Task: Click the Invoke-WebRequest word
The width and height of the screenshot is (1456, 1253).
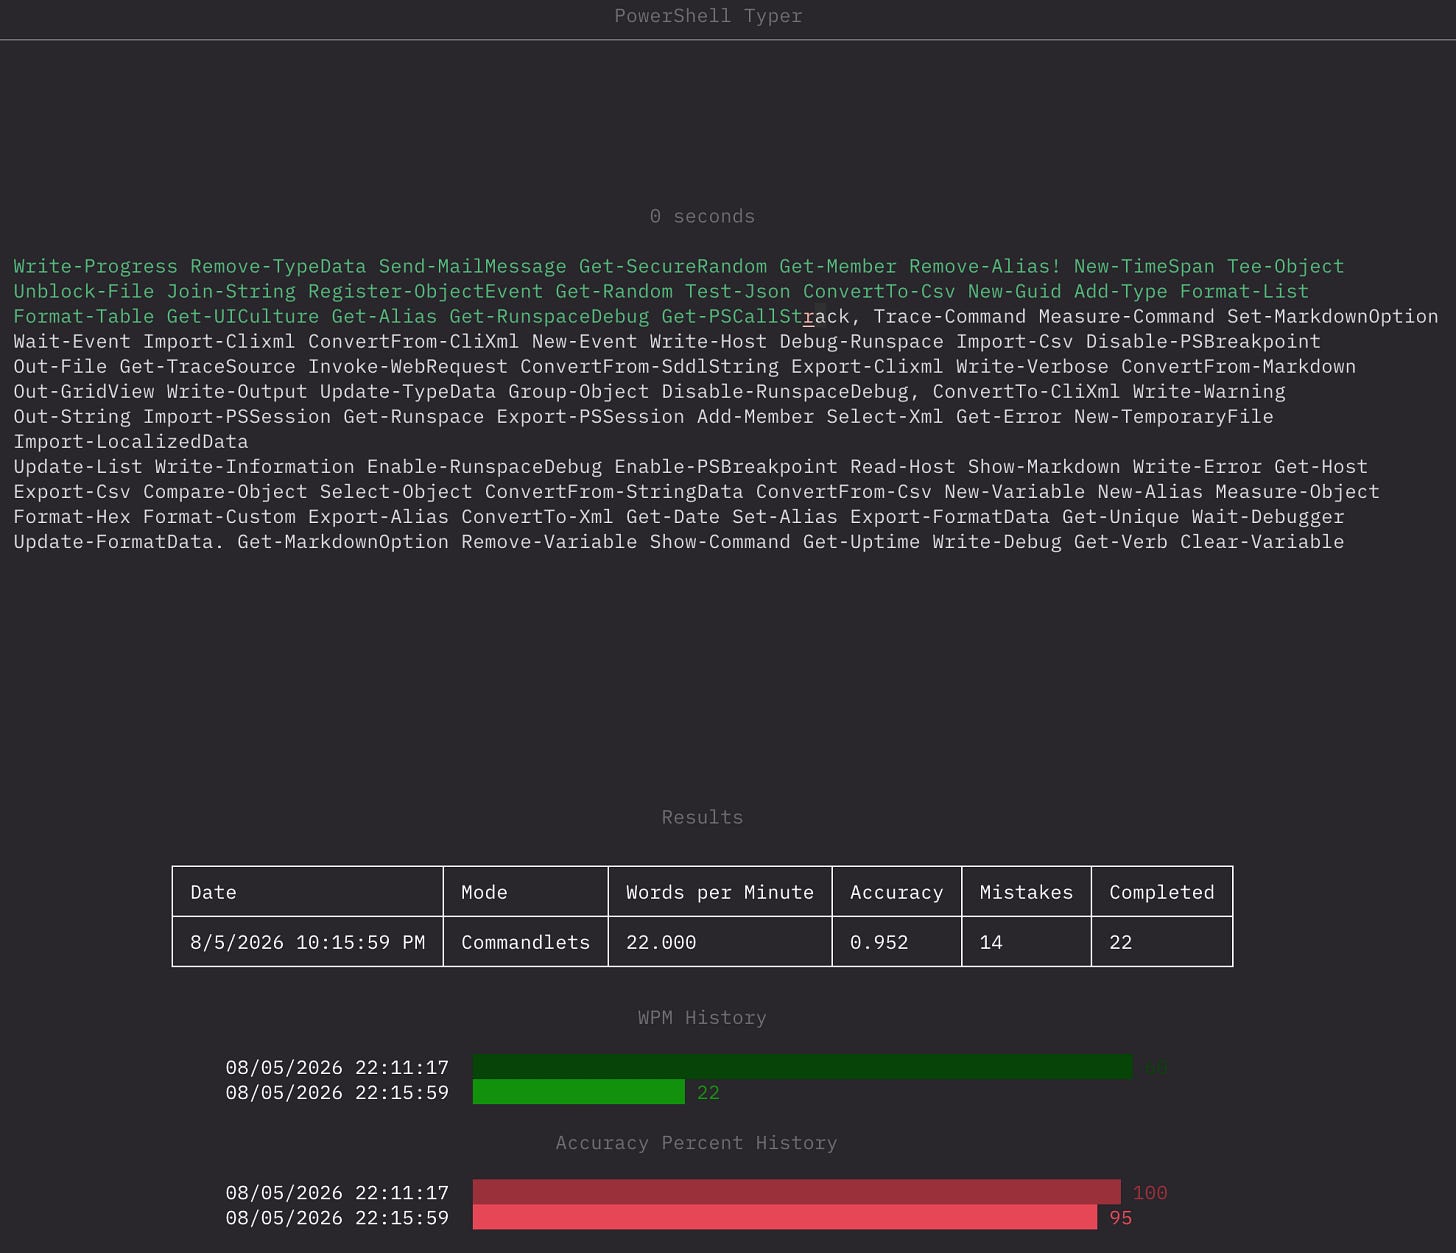Action: [407, 367]
